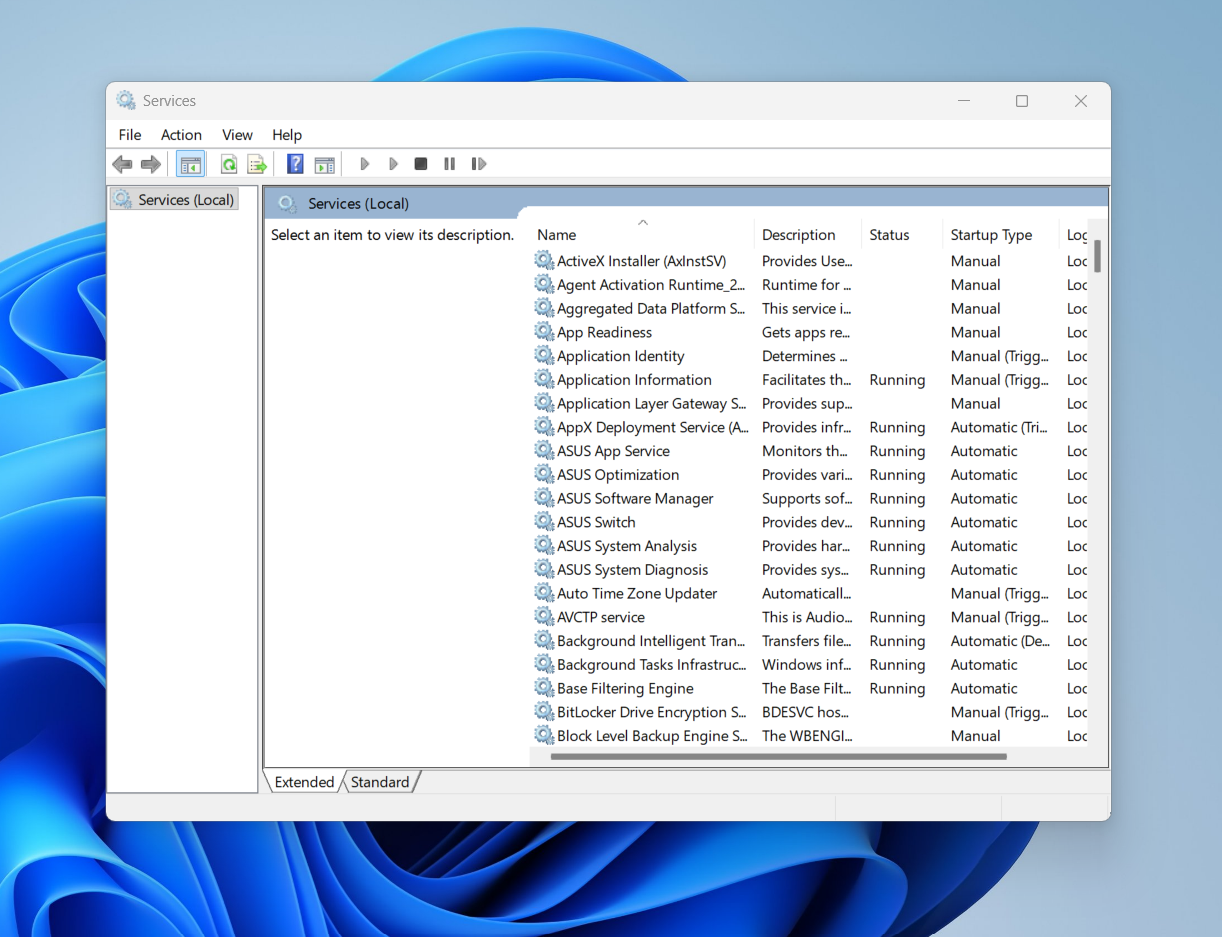
Task: Click the horizontal scrollbar below the services list
Action: click(x=778, y=757)
